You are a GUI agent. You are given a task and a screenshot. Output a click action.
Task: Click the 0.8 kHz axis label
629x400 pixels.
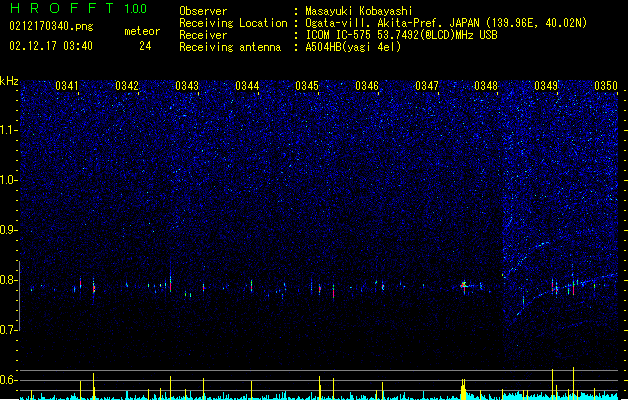click(x=8, y=280)
